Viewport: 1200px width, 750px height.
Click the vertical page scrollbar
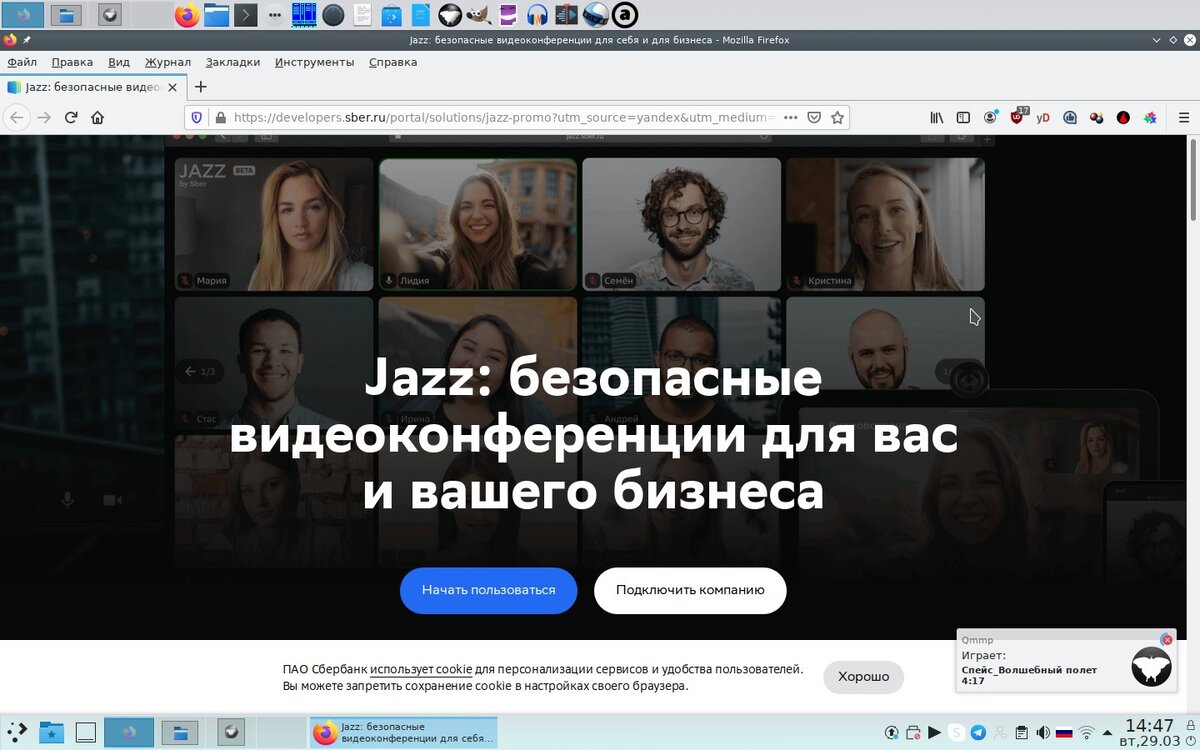[x=1193, y=180]
